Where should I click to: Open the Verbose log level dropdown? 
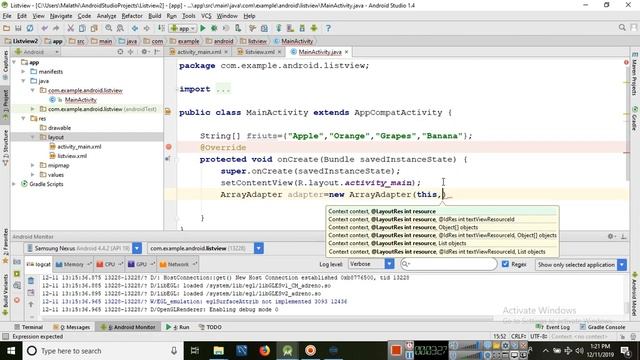click(x=389, y=264)
